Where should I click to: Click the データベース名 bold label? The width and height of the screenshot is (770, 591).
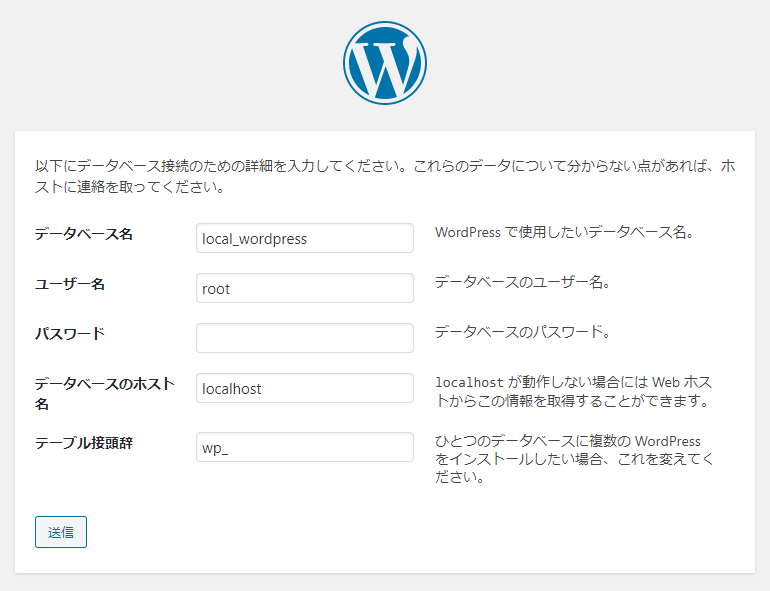(x=83, y=234)
